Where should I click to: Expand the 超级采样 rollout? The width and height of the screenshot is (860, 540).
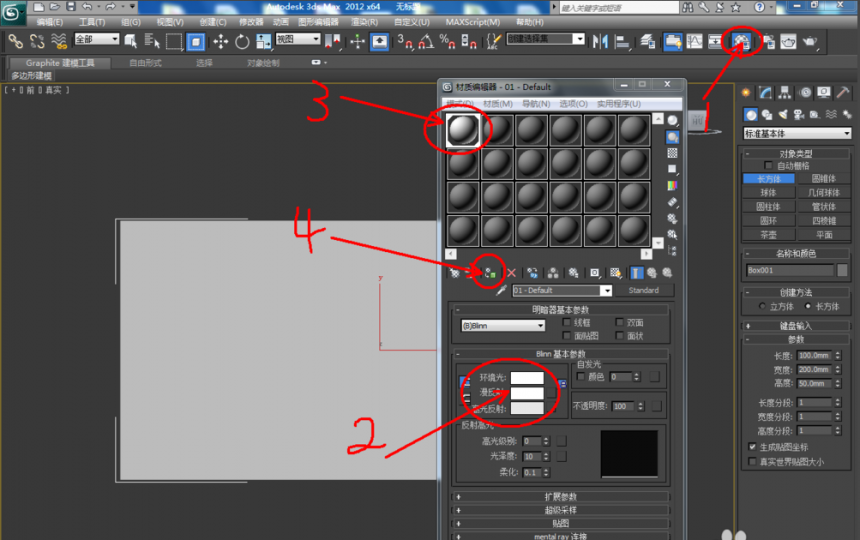click(561, 510)
